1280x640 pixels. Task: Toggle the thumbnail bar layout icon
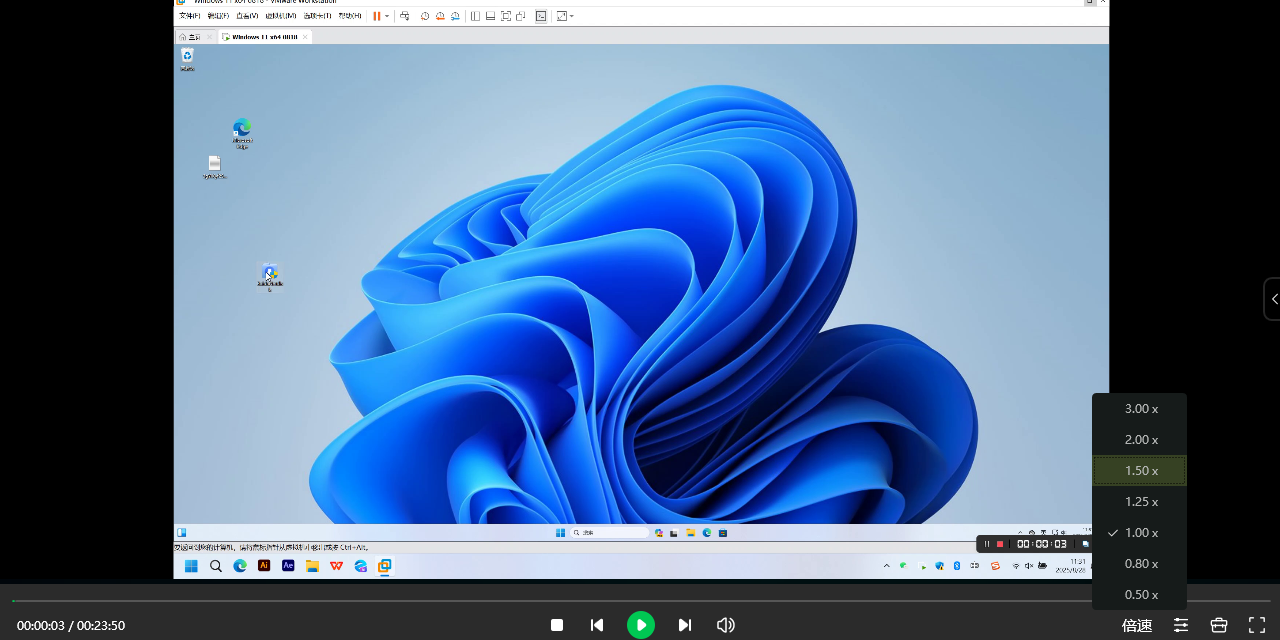click(490, 16)
